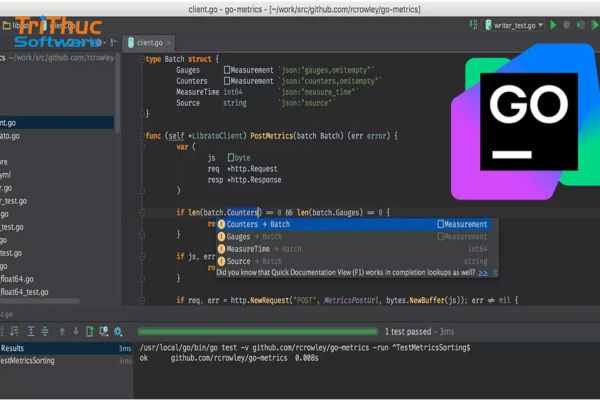600x400 pixels.
Task: Open float64.go in project tree
Action: (17, 279)
